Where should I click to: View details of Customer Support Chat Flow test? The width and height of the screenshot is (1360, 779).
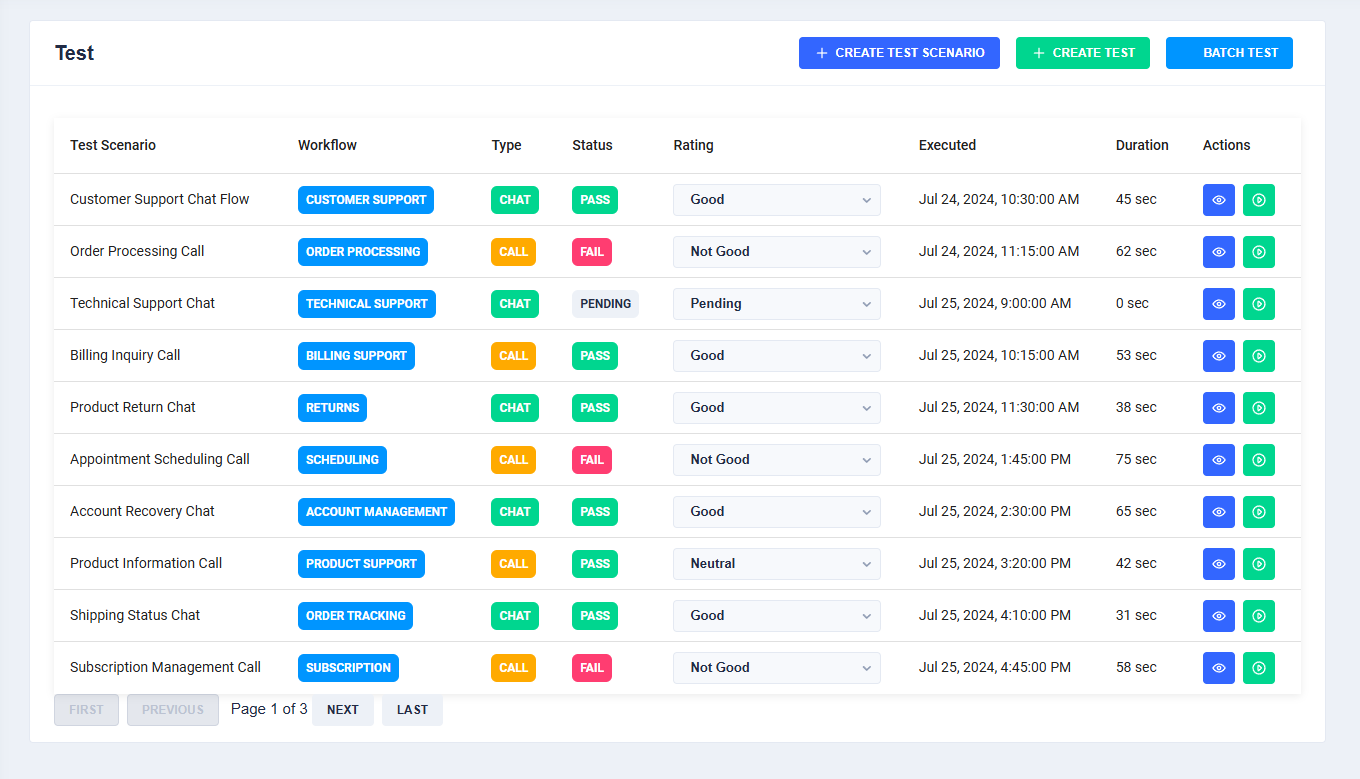(1218, 200)
